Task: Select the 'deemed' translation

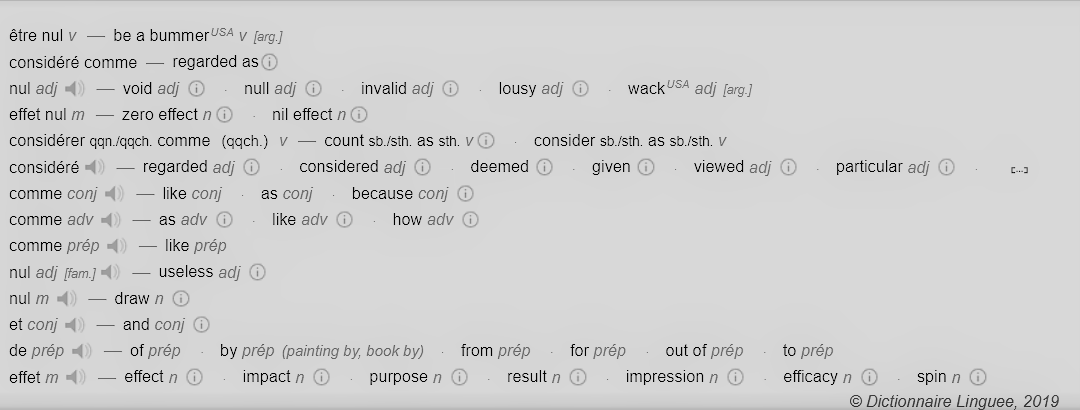Action: pyautogui.click(x=499, y=167)
